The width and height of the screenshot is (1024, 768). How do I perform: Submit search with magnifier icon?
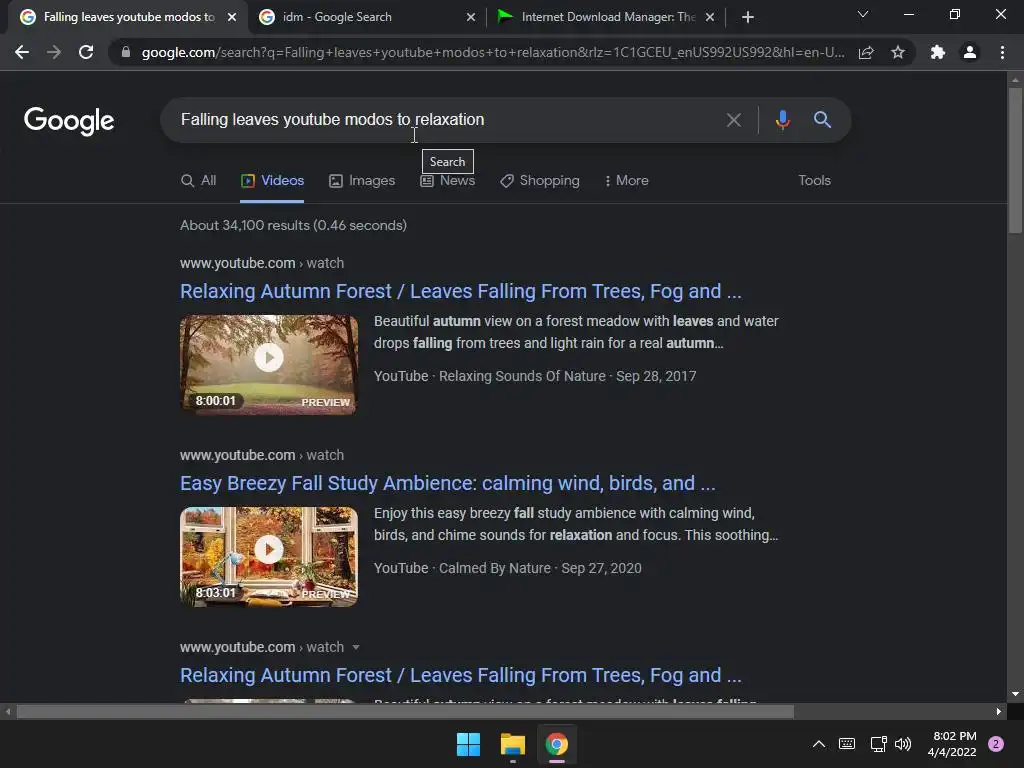(x=822, y=120)
